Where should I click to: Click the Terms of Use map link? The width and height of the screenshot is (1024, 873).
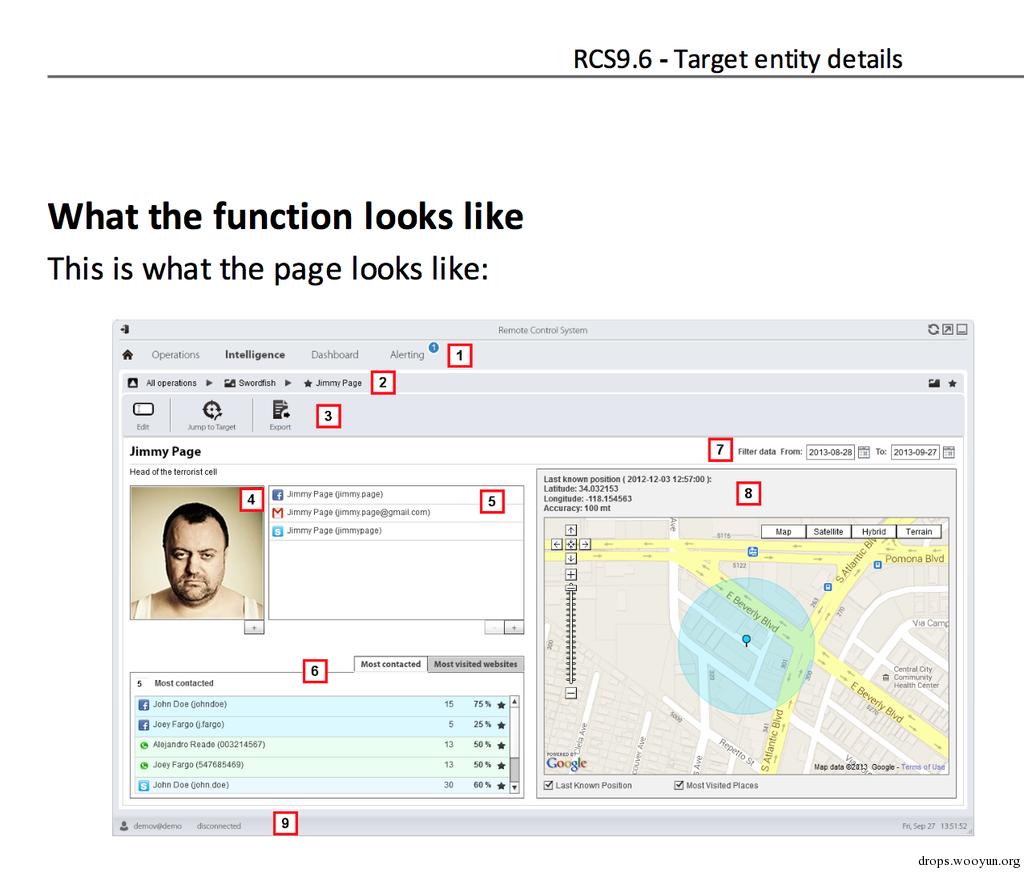(923, 767)
